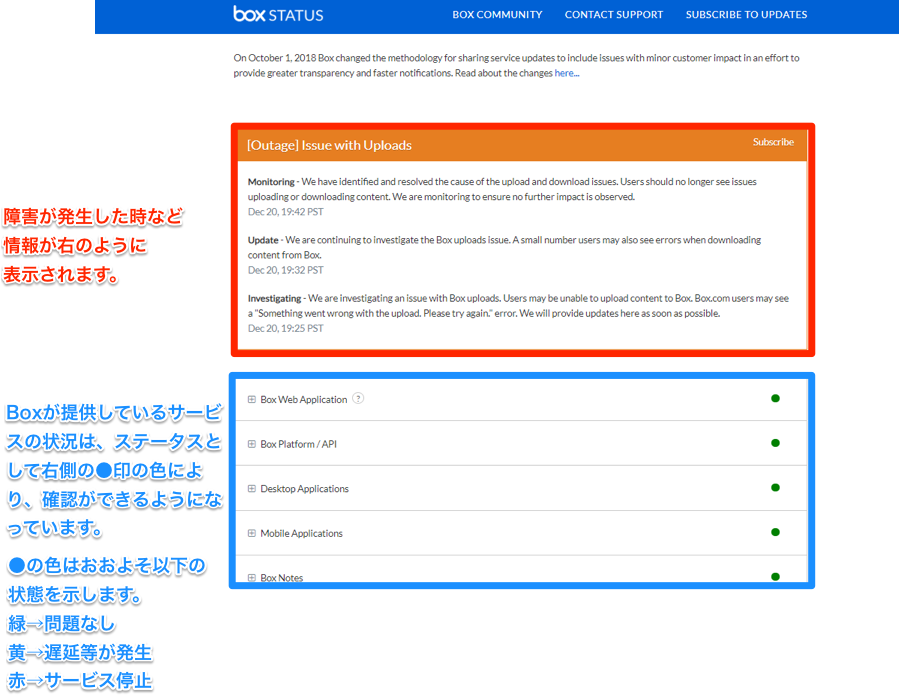Follow the 'here...' changes link
The image size is (899, 698).
click(x=566, y=73)
